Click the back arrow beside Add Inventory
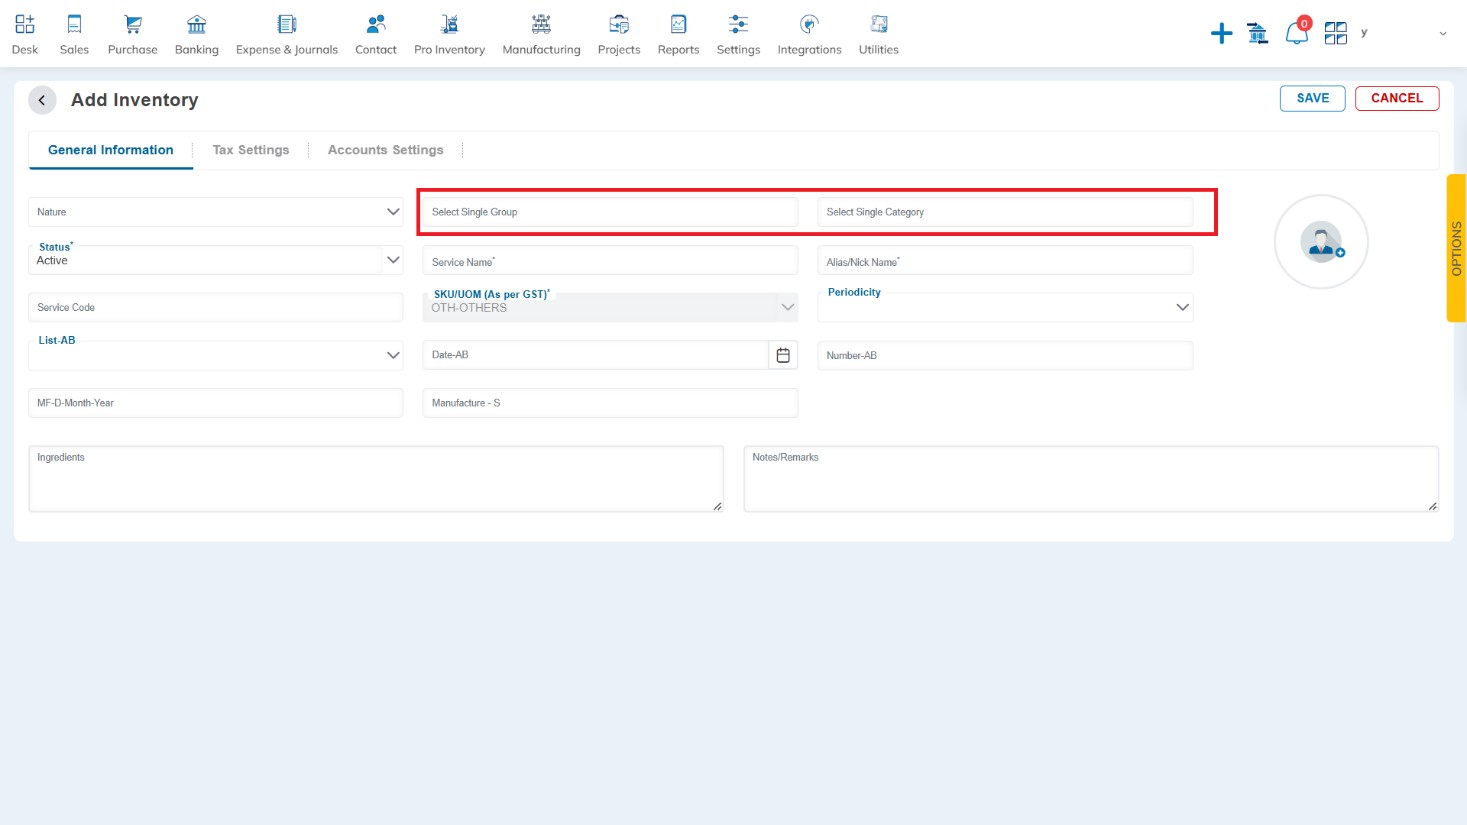The width and height of the screenshot is (1467, 825). 42,100
